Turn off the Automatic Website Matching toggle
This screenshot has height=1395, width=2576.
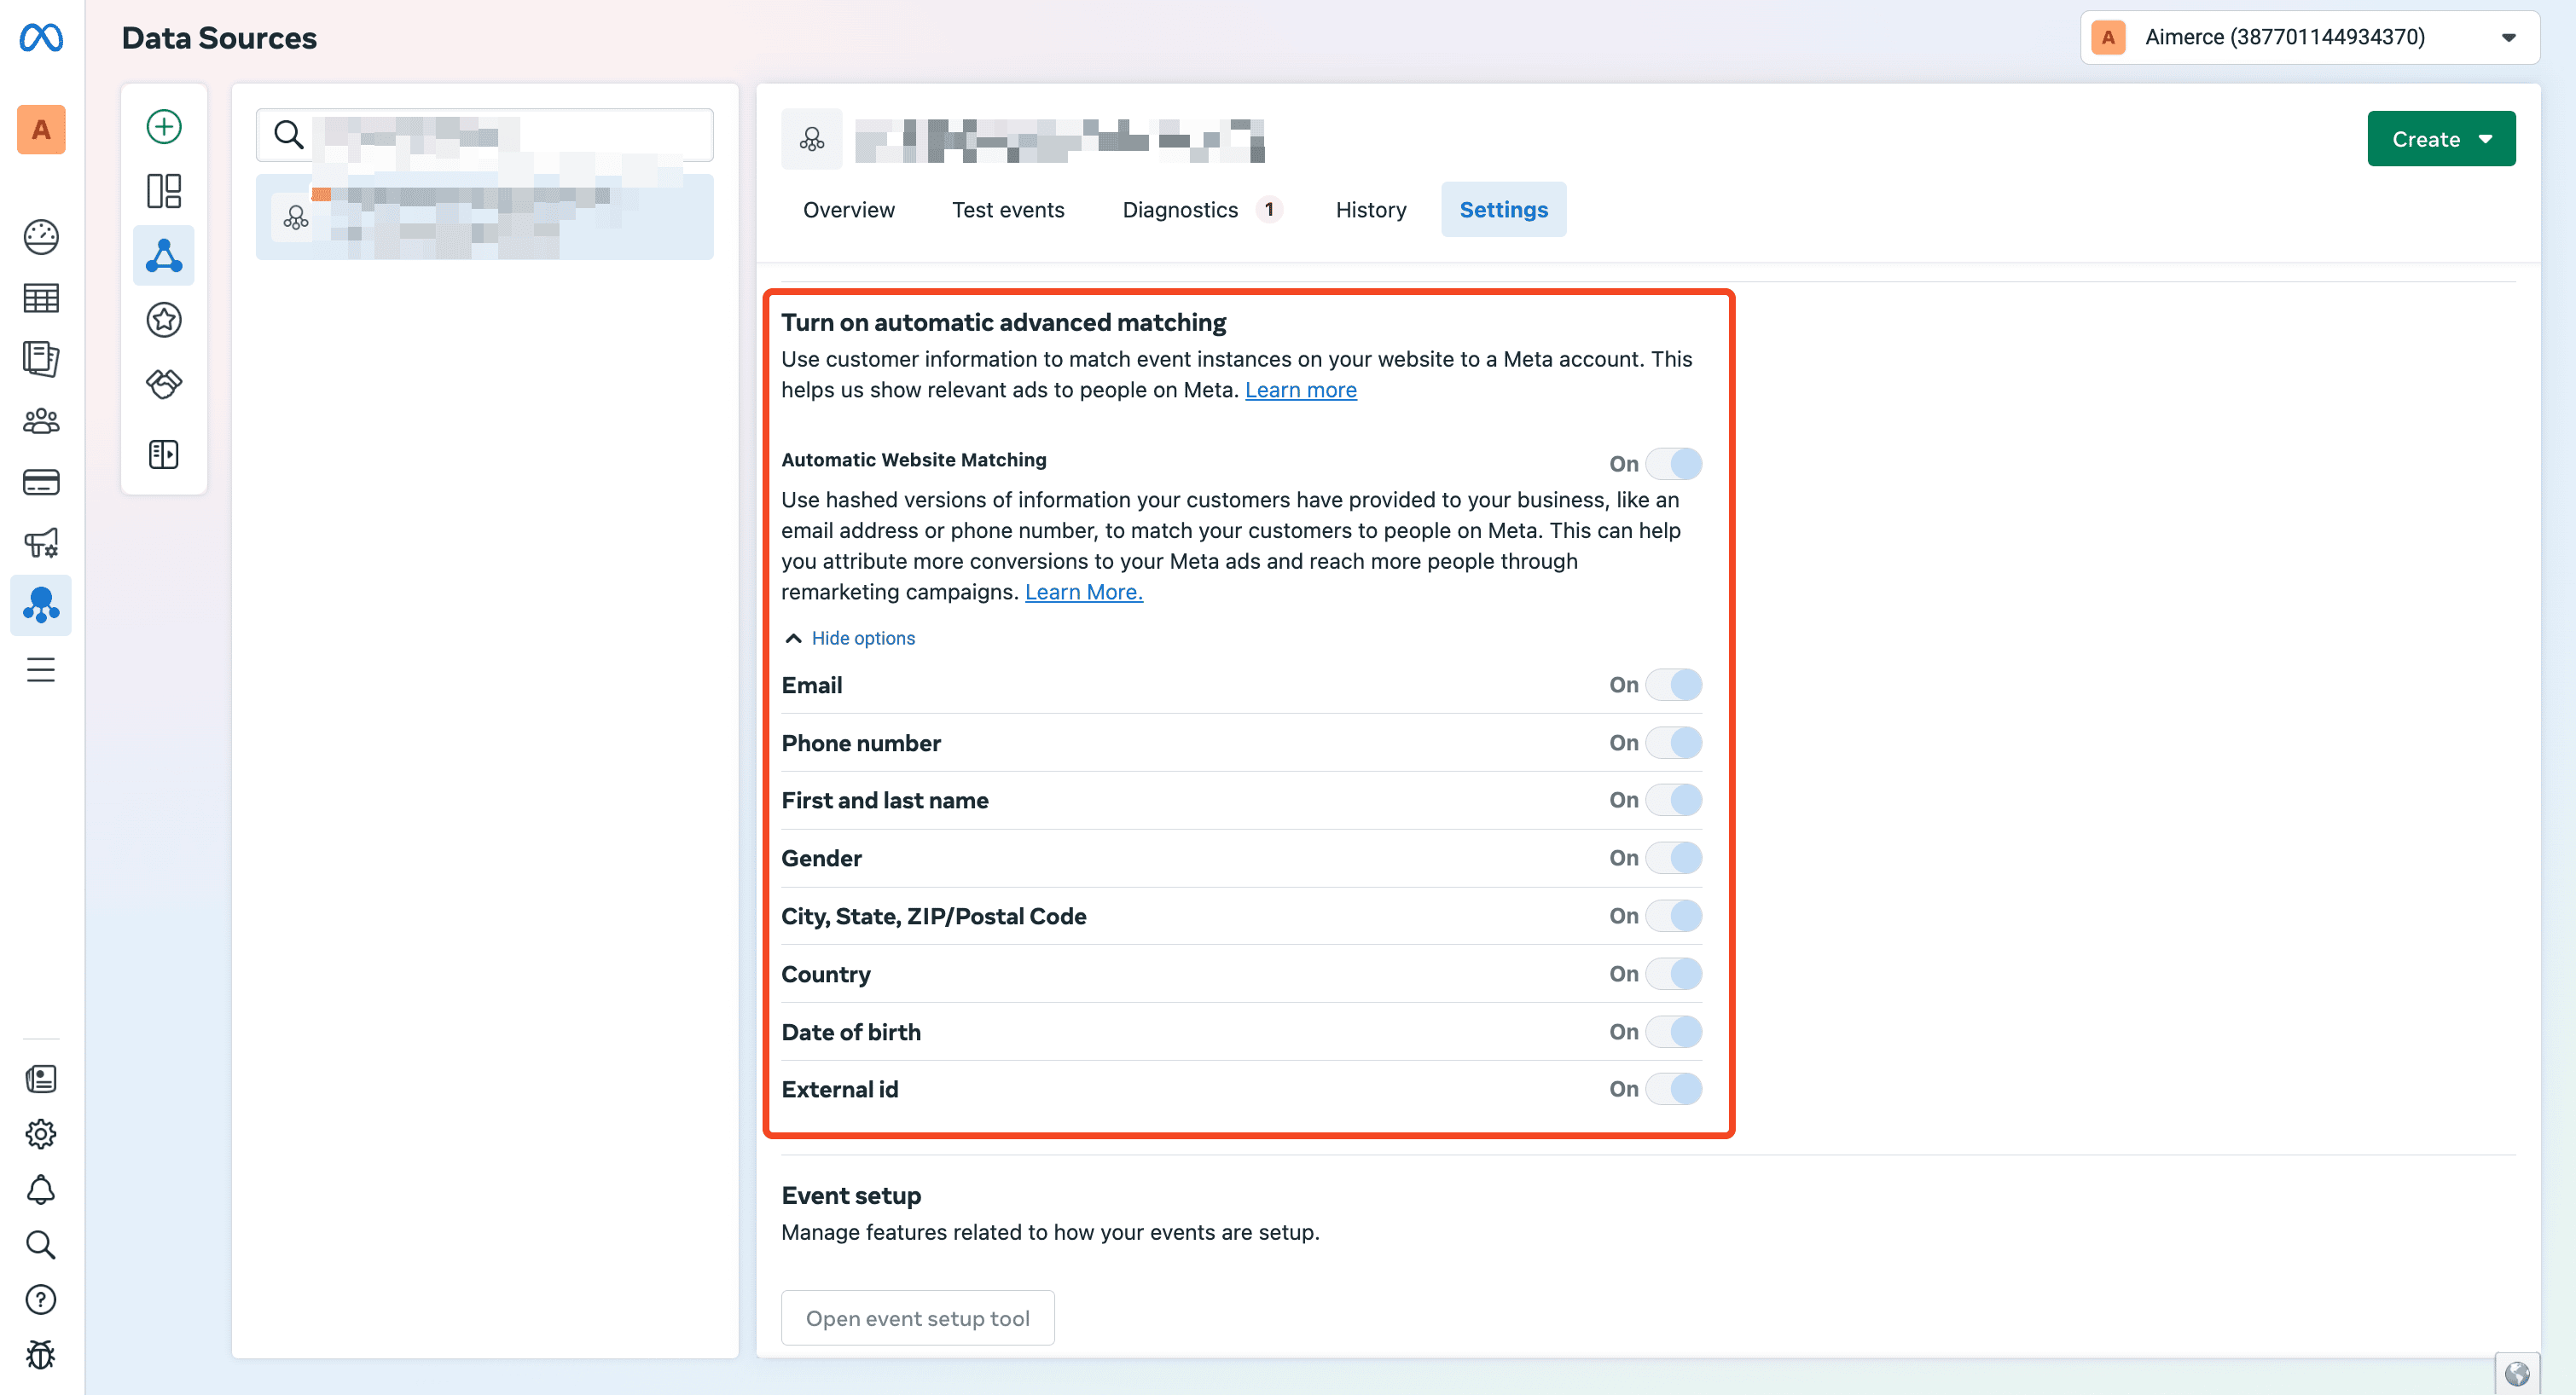[1673, 464]
